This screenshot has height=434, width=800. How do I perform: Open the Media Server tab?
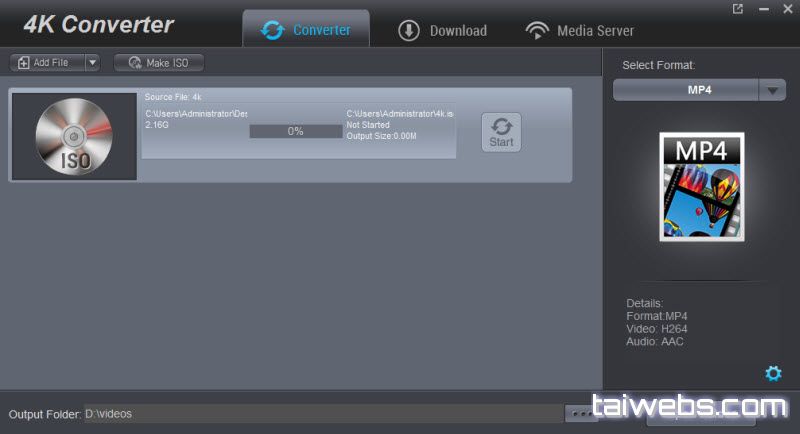580,30
